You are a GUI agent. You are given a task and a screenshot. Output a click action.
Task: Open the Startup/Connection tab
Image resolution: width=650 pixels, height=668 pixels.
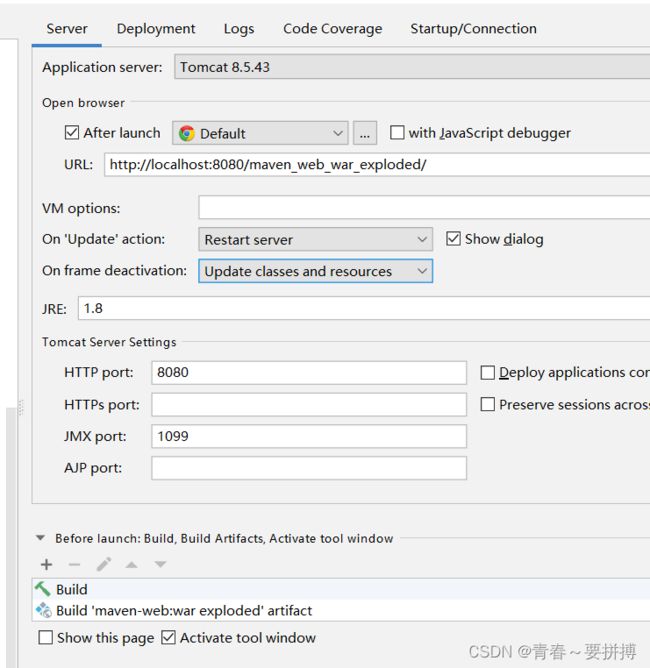pyautogui.click(x=473, y=29)
